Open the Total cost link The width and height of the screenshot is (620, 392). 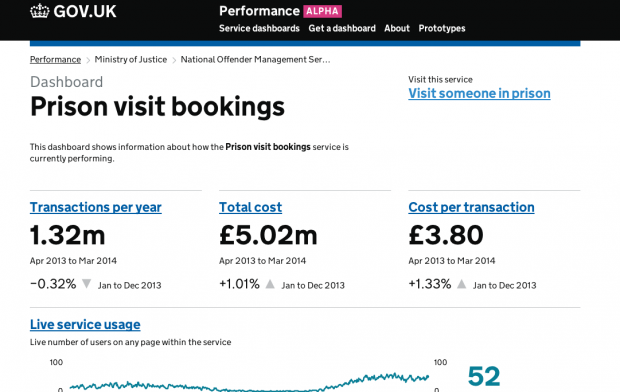[x=250, y=207]
